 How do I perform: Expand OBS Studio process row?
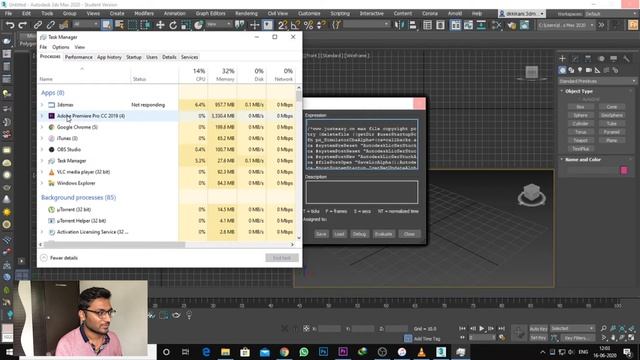42,150
